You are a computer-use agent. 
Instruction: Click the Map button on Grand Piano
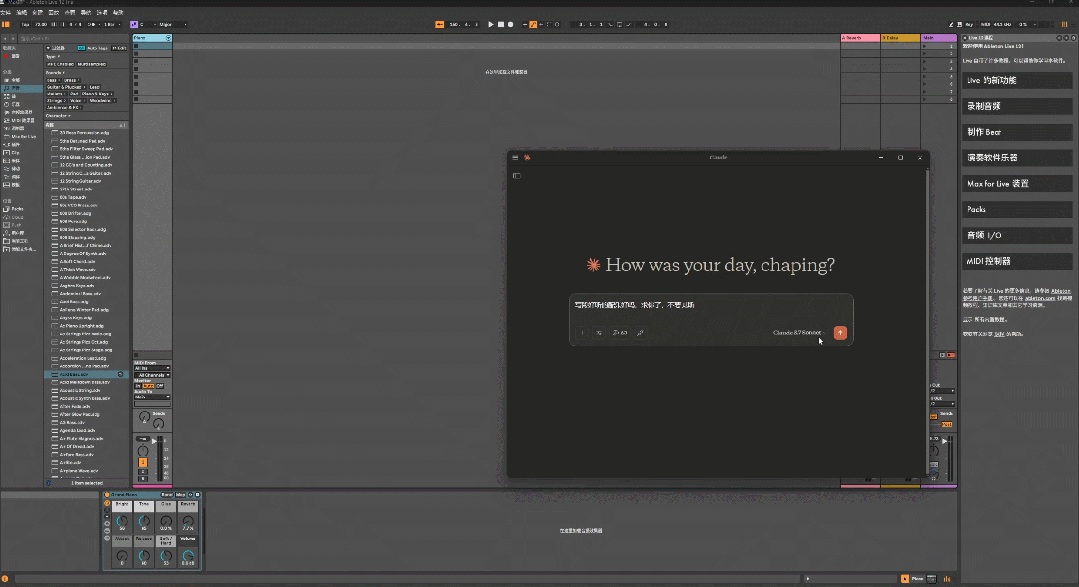[181, 494]
